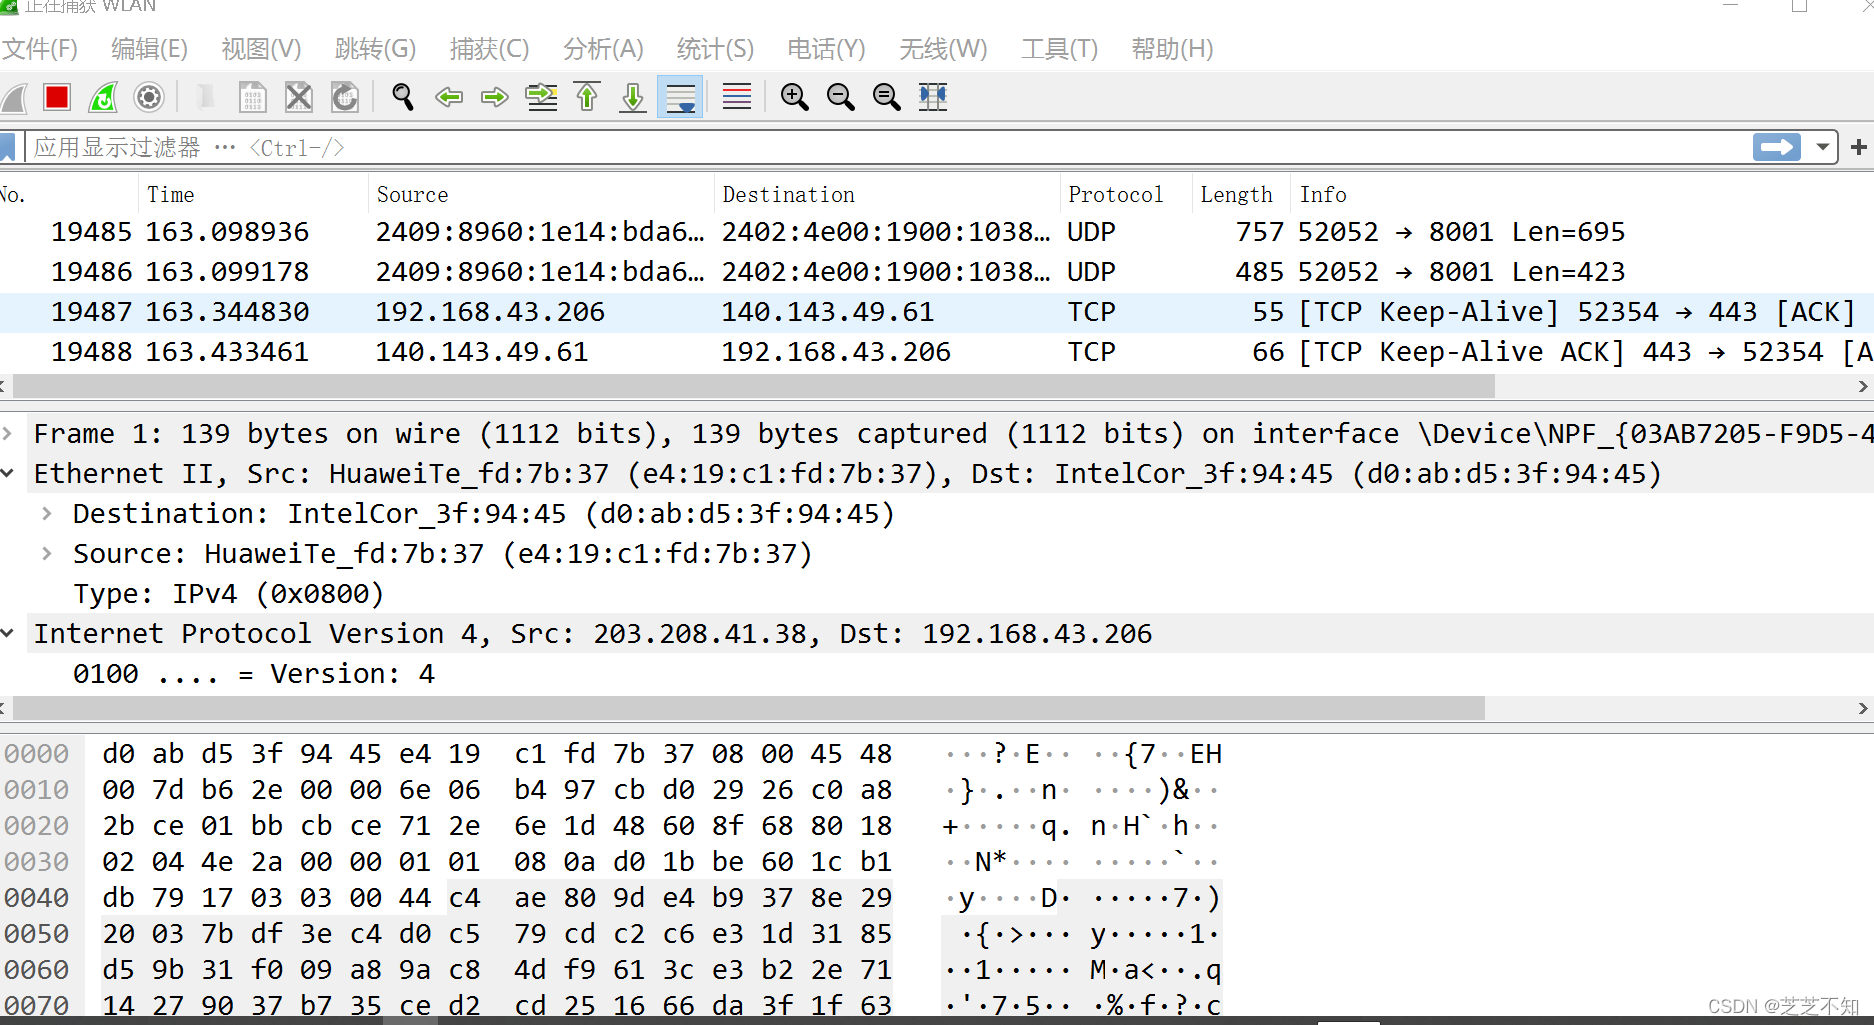Open the 编辑(E) menu
Screen dimensions: 1874x1025
coord(149,48)
